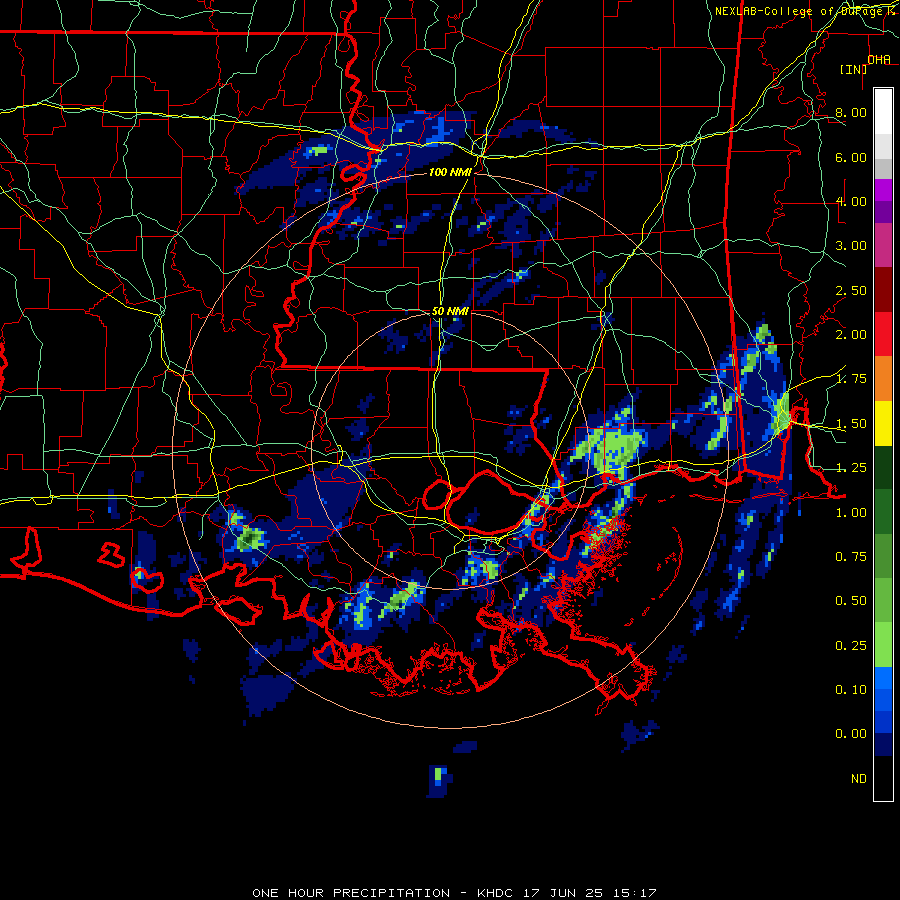
Task: Click the 1.75 legend value
Action: click(851, 379)
